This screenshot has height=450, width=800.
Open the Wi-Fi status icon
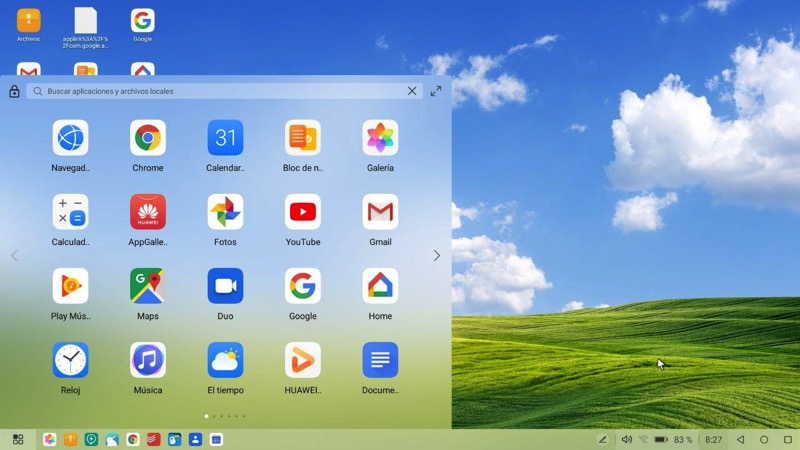pyautogui.click(x=643, y=439)
